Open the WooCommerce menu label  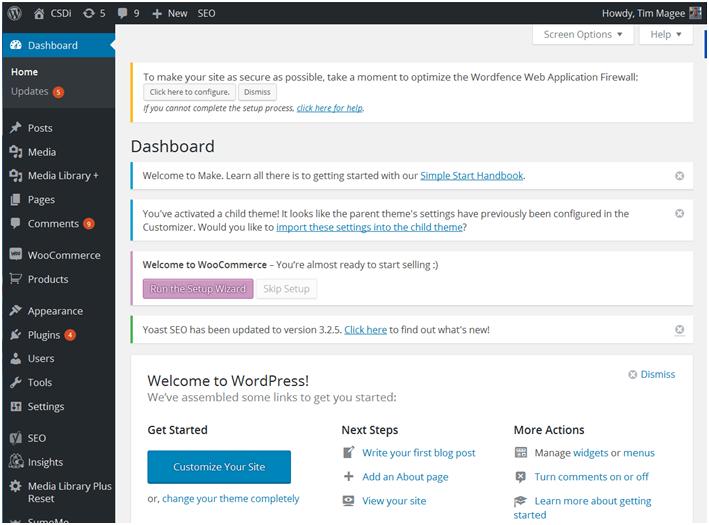coord(64,255)
